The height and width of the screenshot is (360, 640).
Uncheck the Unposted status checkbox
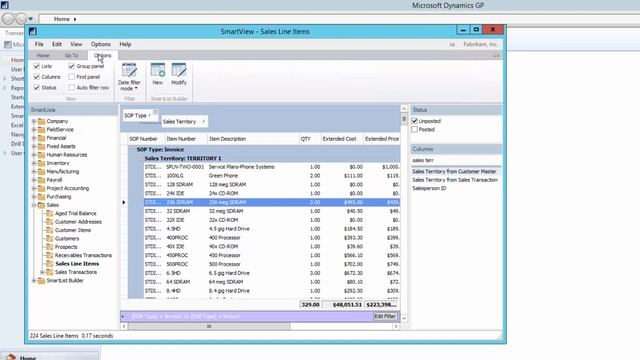pos(415,121)
